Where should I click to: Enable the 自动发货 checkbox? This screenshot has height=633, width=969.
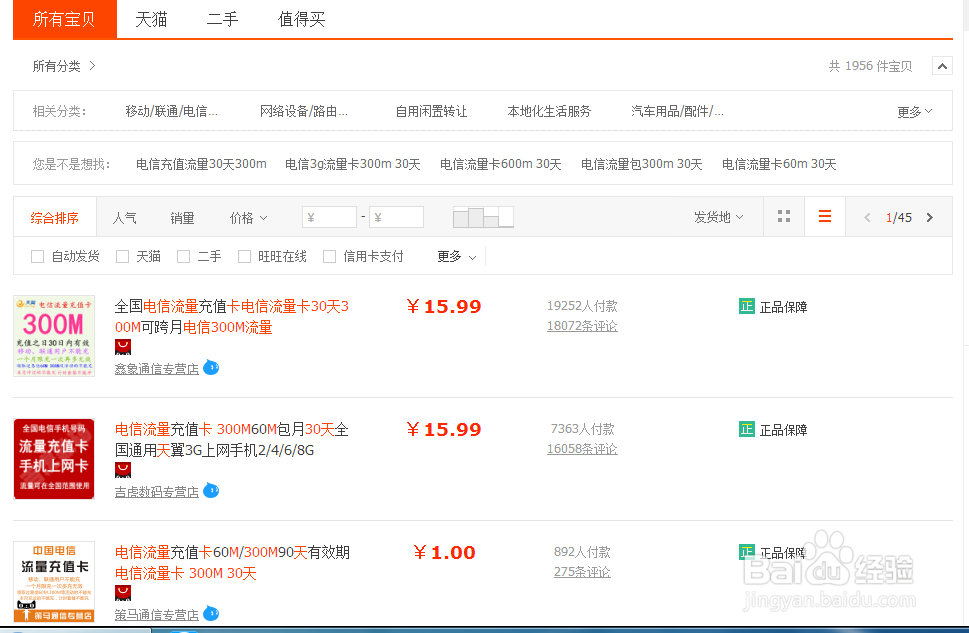(38, 257)
